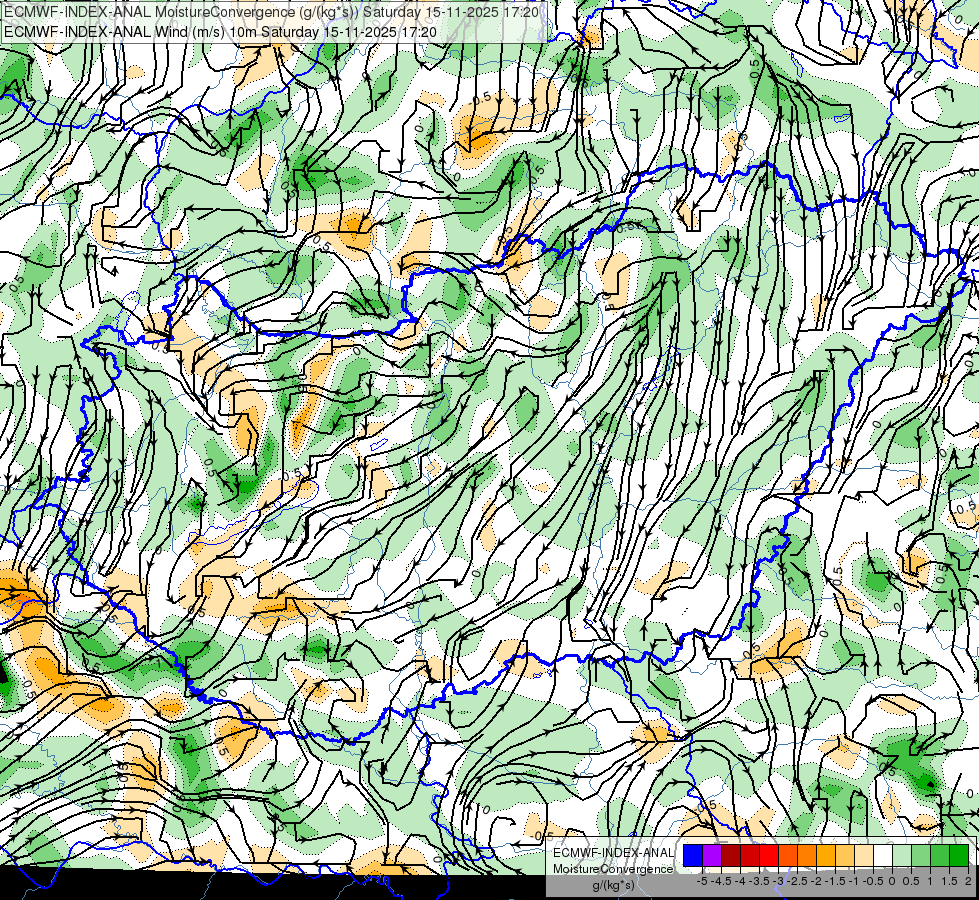Click the '-1.5' legend tick label
The image size is (979, 900).
click(x=835, y=881)
